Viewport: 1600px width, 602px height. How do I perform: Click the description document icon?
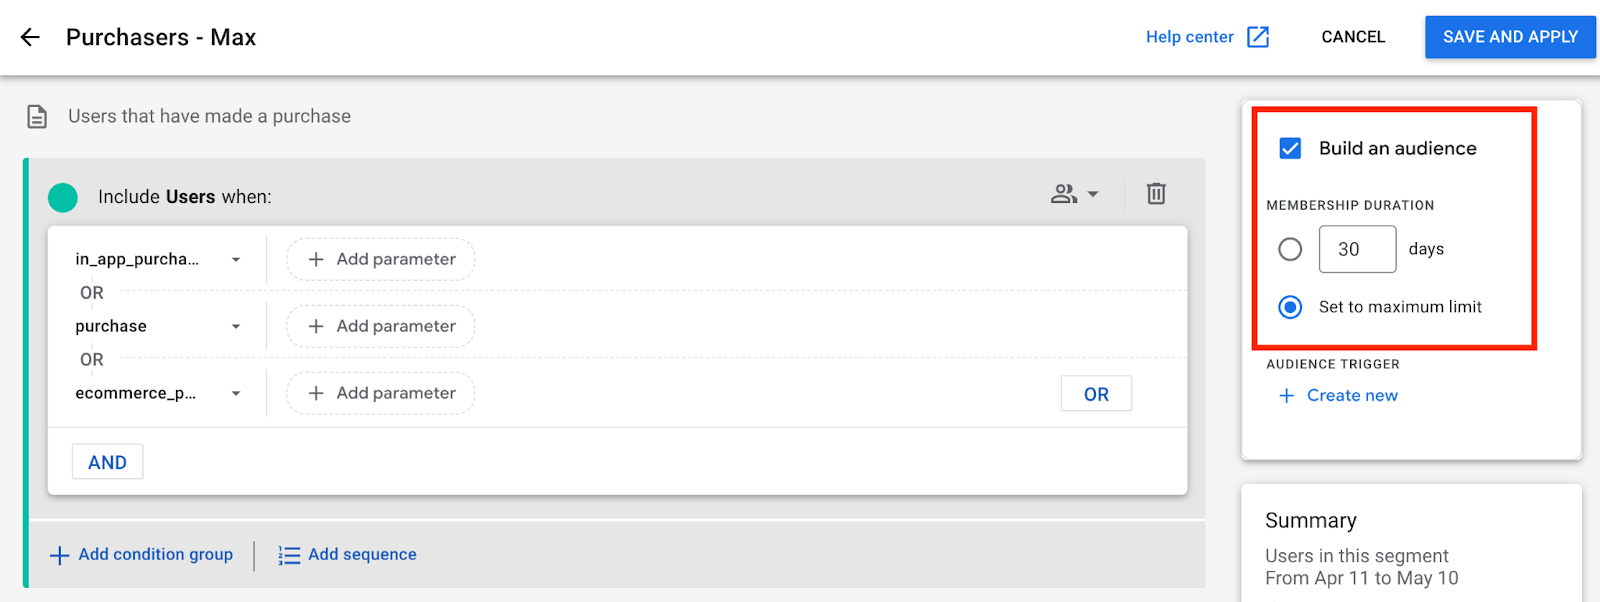(x=37, y=117)
